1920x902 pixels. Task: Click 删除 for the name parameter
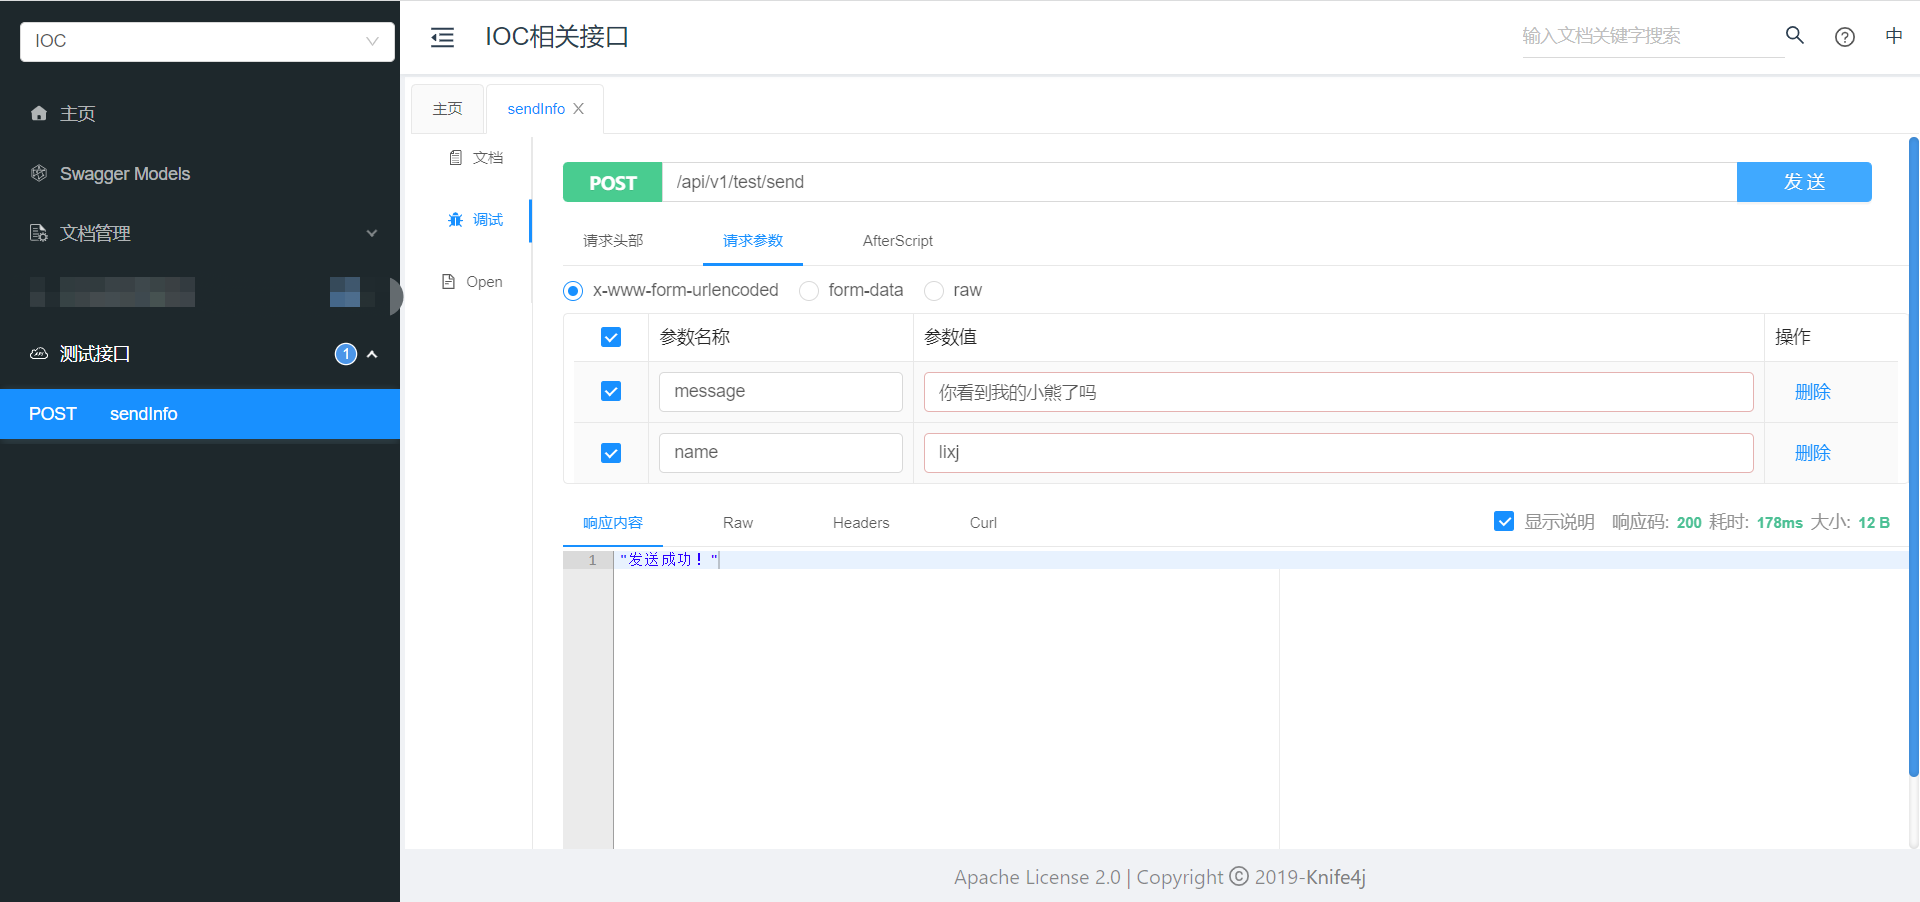coord(1812,453)
